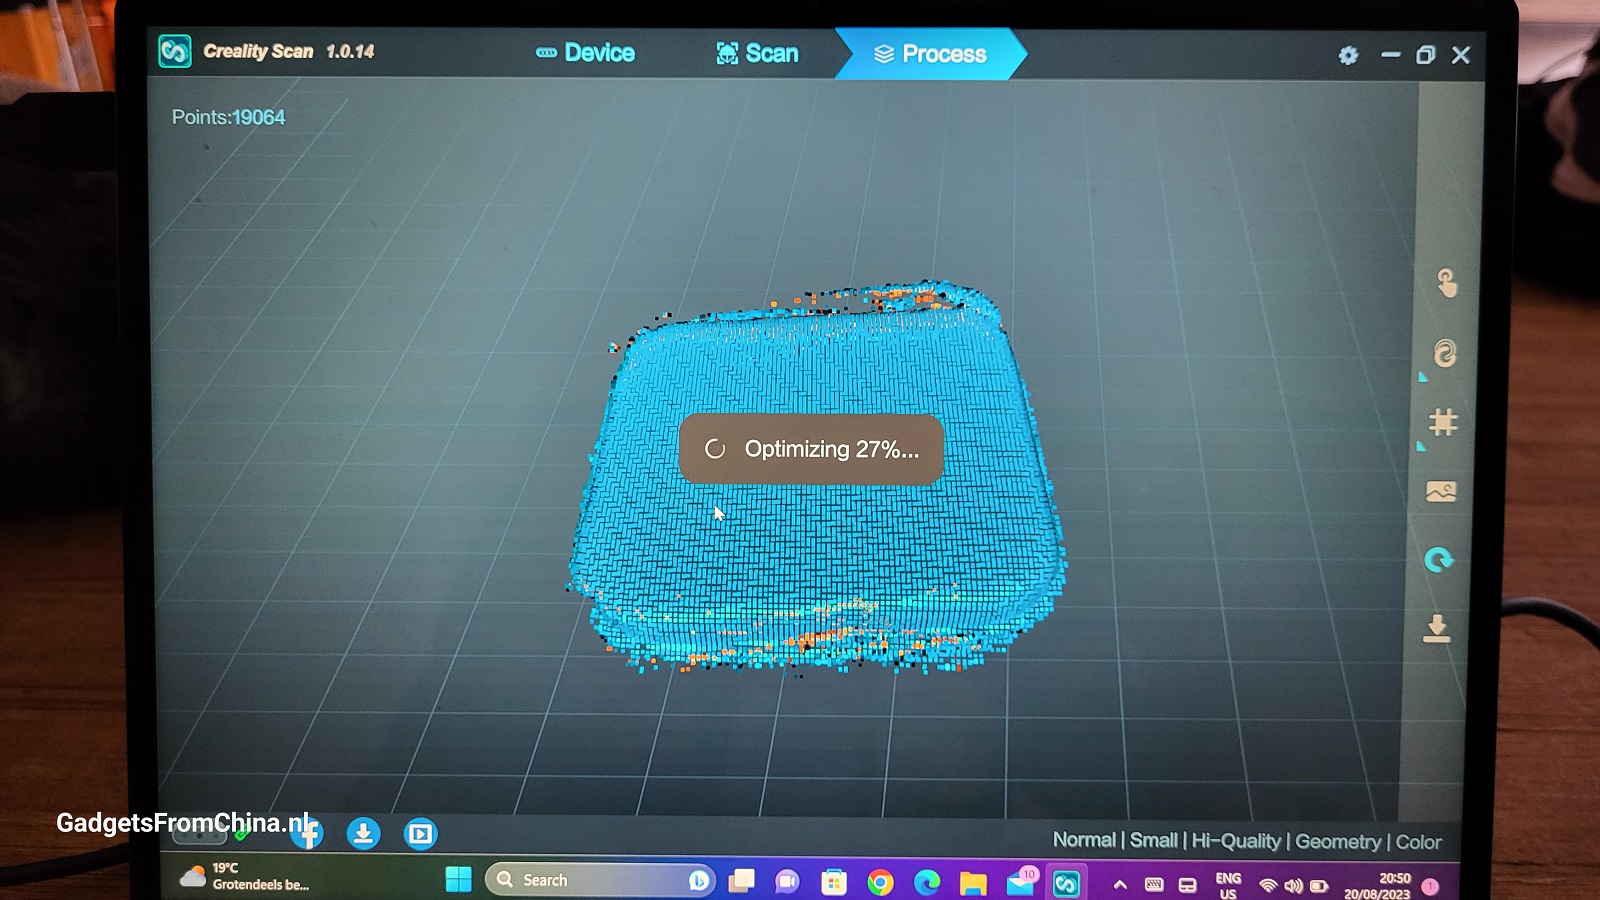Expand the mesh tool options arrow
The height and width of the screenshot is (900, 1600).
tap(1421, 446)
